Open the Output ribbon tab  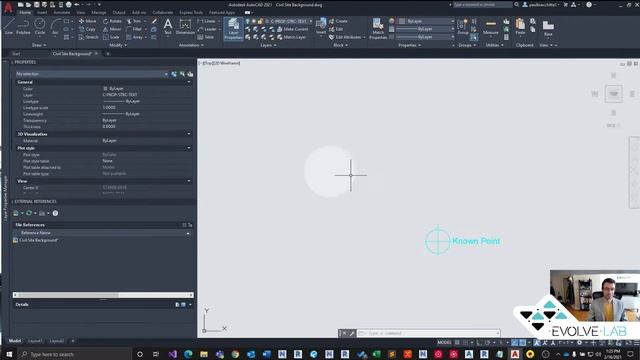pos(119,13)
